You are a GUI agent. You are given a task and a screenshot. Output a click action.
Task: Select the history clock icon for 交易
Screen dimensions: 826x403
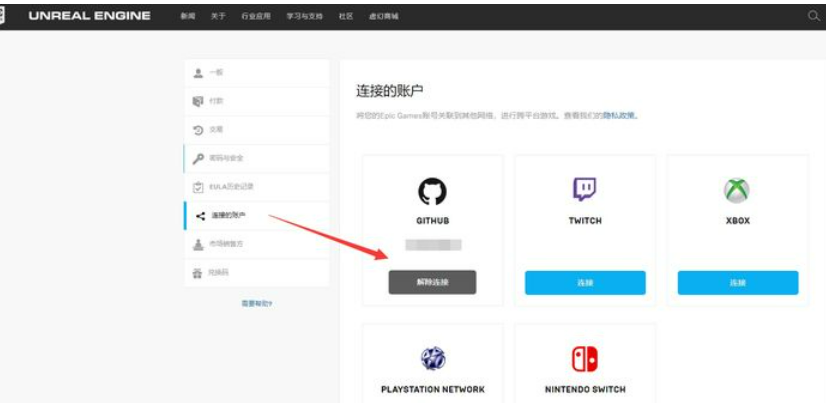point(198,130)
